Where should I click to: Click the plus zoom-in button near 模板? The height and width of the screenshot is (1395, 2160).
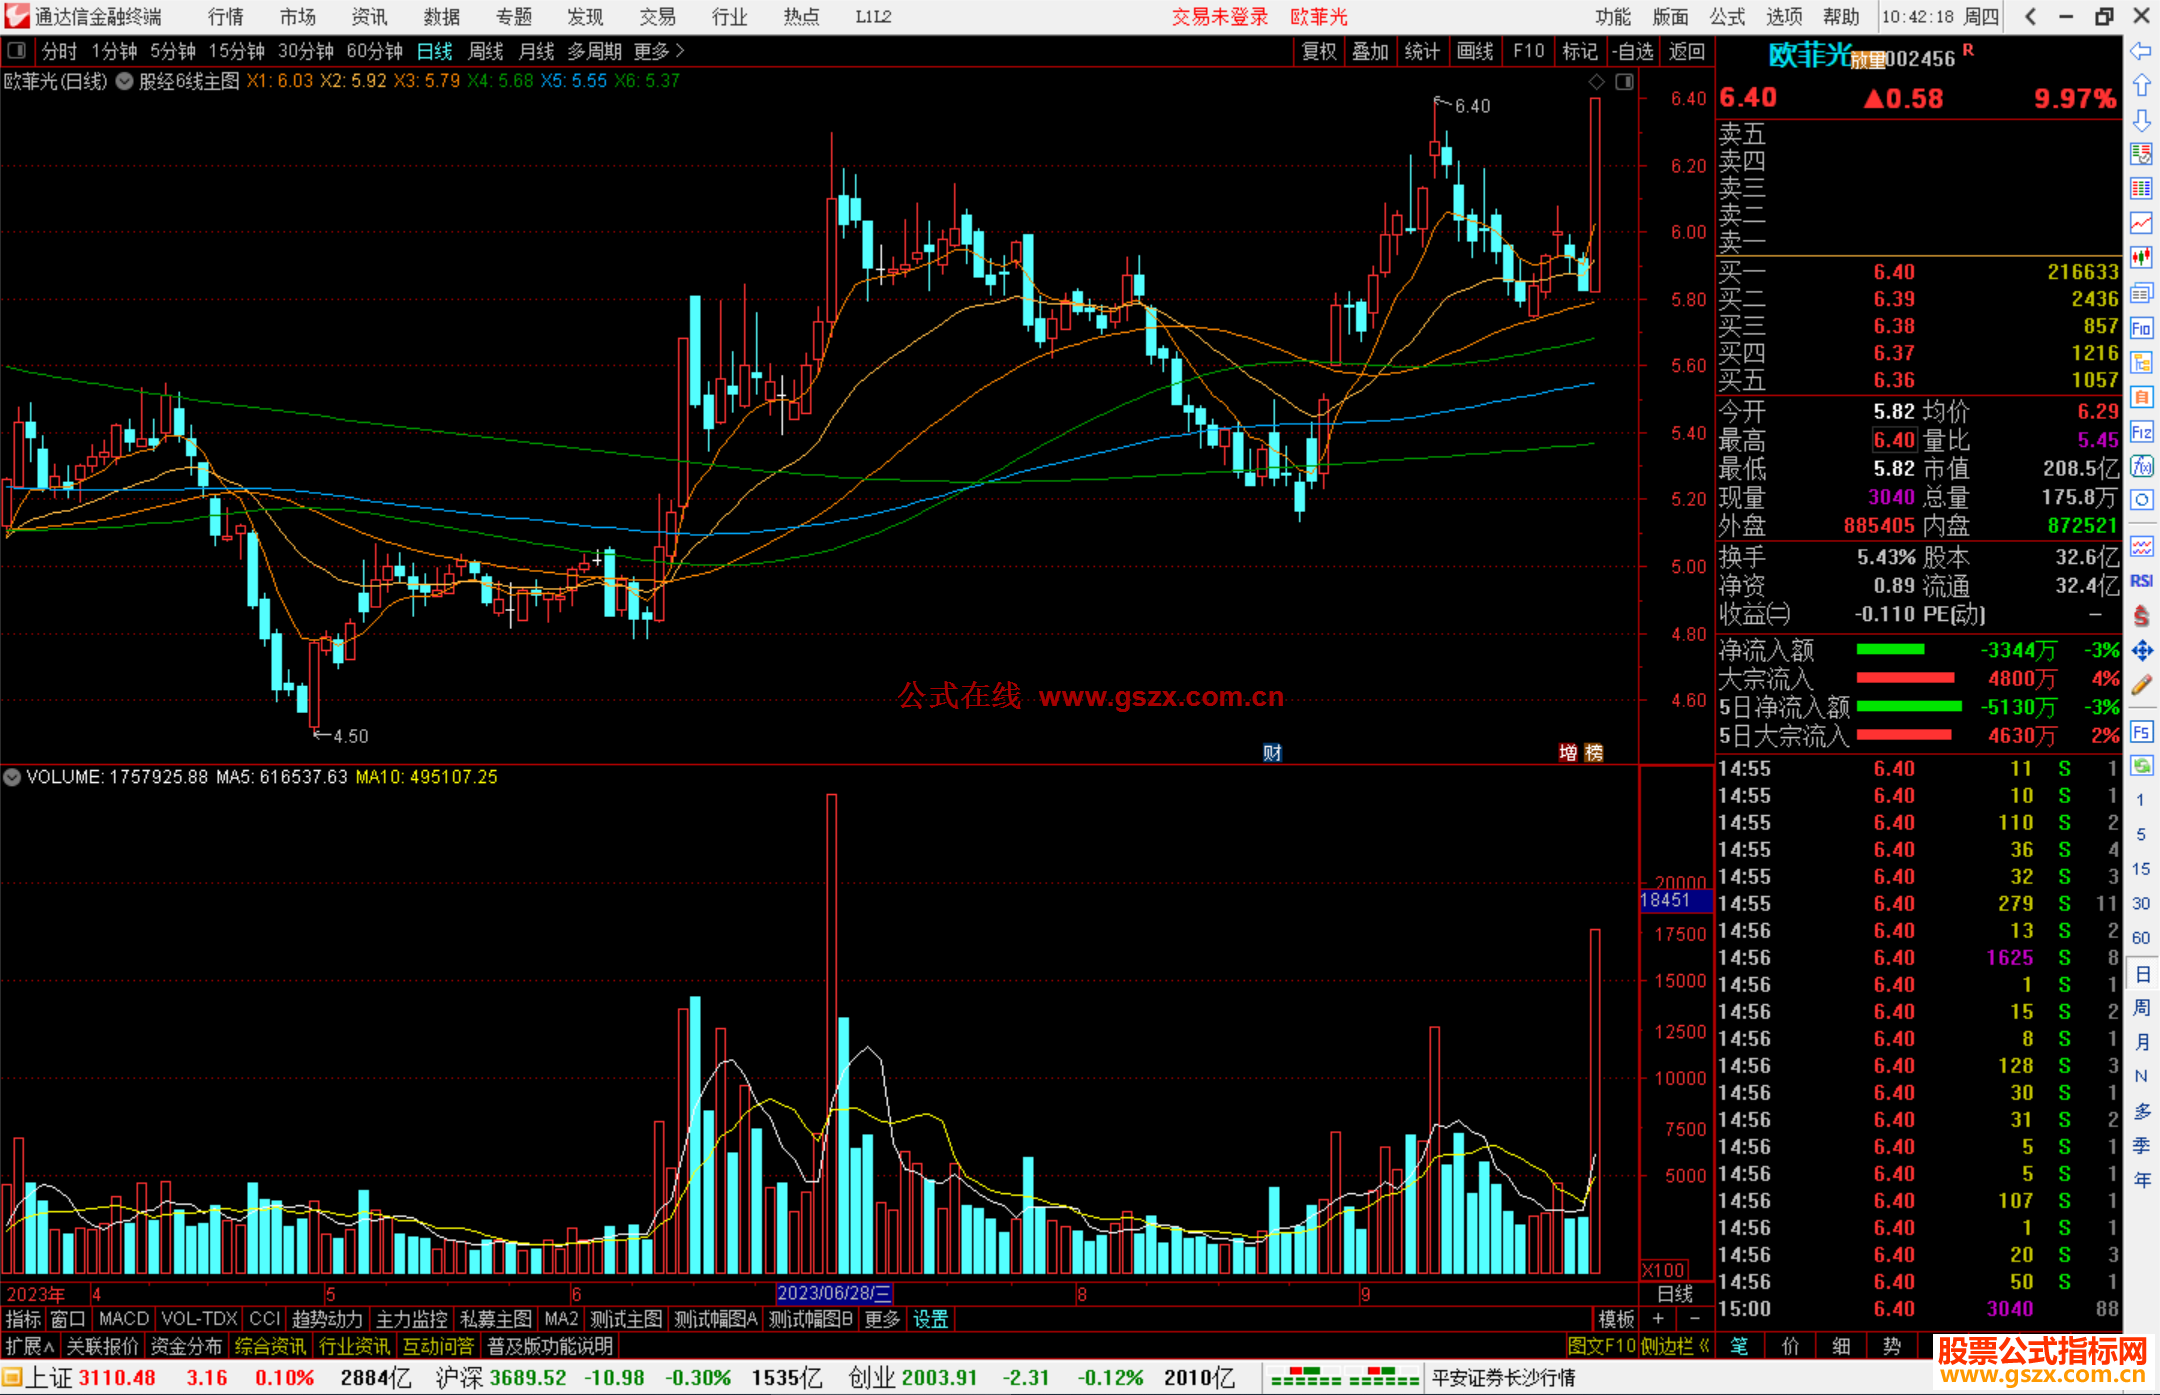coord(1659,1320)
